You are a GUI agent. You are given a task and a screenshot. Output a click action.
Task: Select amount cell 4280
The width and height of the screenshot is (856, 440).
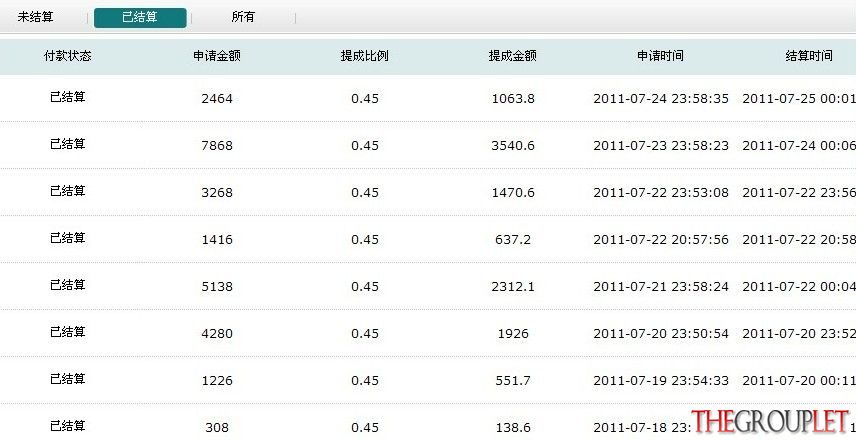click(x=217, y=334)
